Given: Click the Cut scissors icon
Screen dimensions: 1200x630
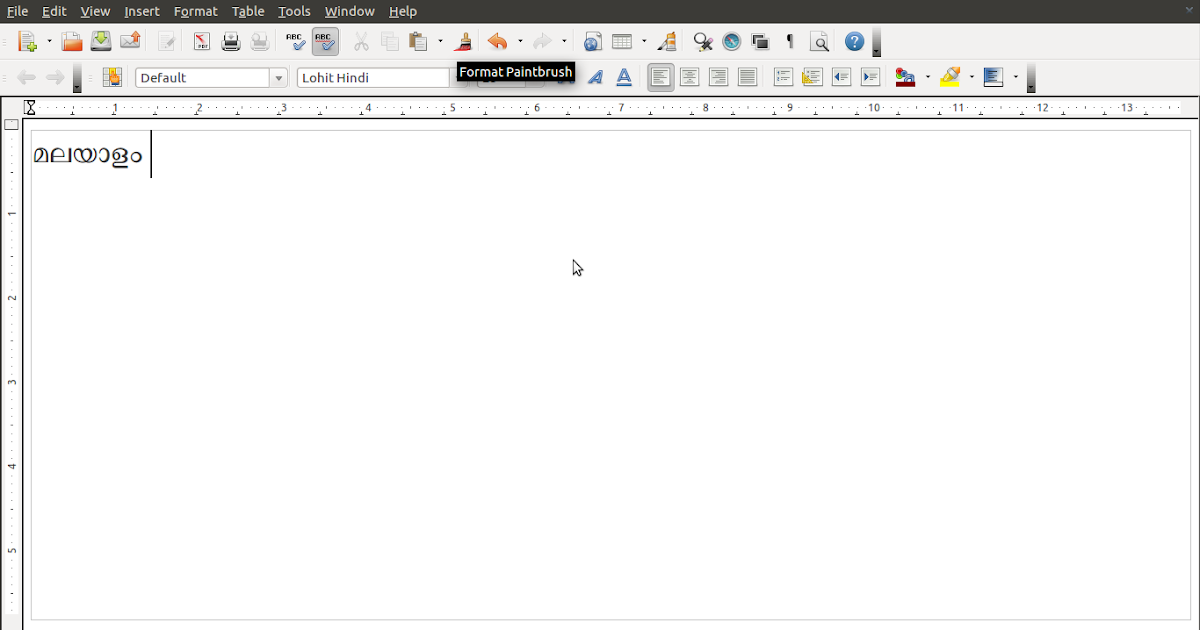Looking at the screenshot, I should tap(361, 42).
